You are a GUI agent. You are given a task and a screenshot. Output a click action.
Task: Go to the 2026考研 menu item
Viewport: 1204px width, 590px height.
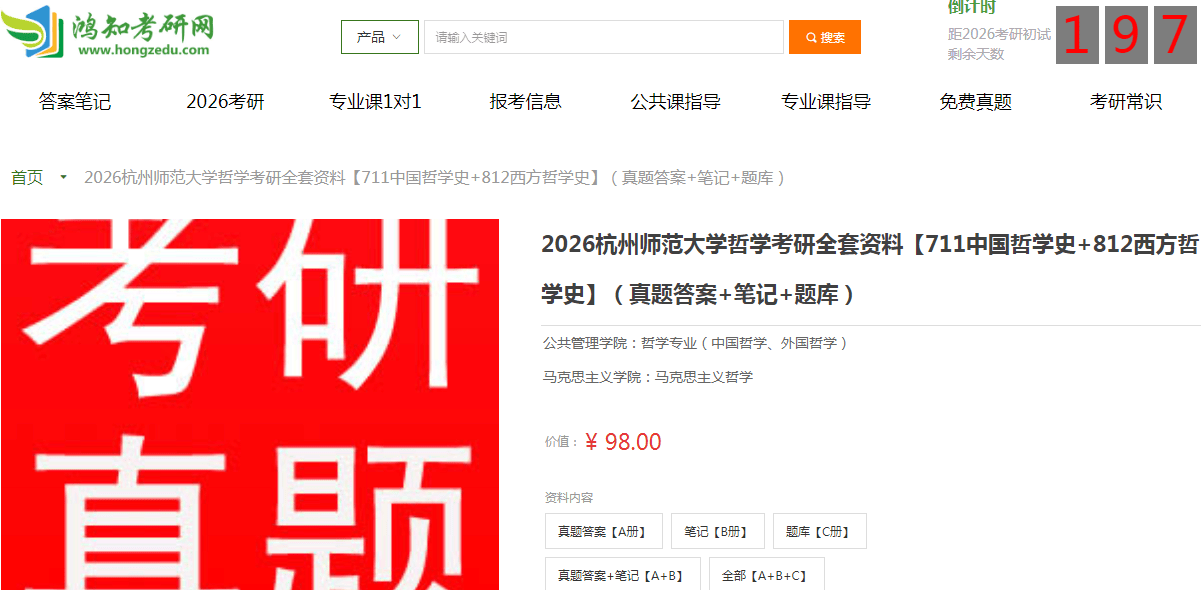[x=225, y=101]
